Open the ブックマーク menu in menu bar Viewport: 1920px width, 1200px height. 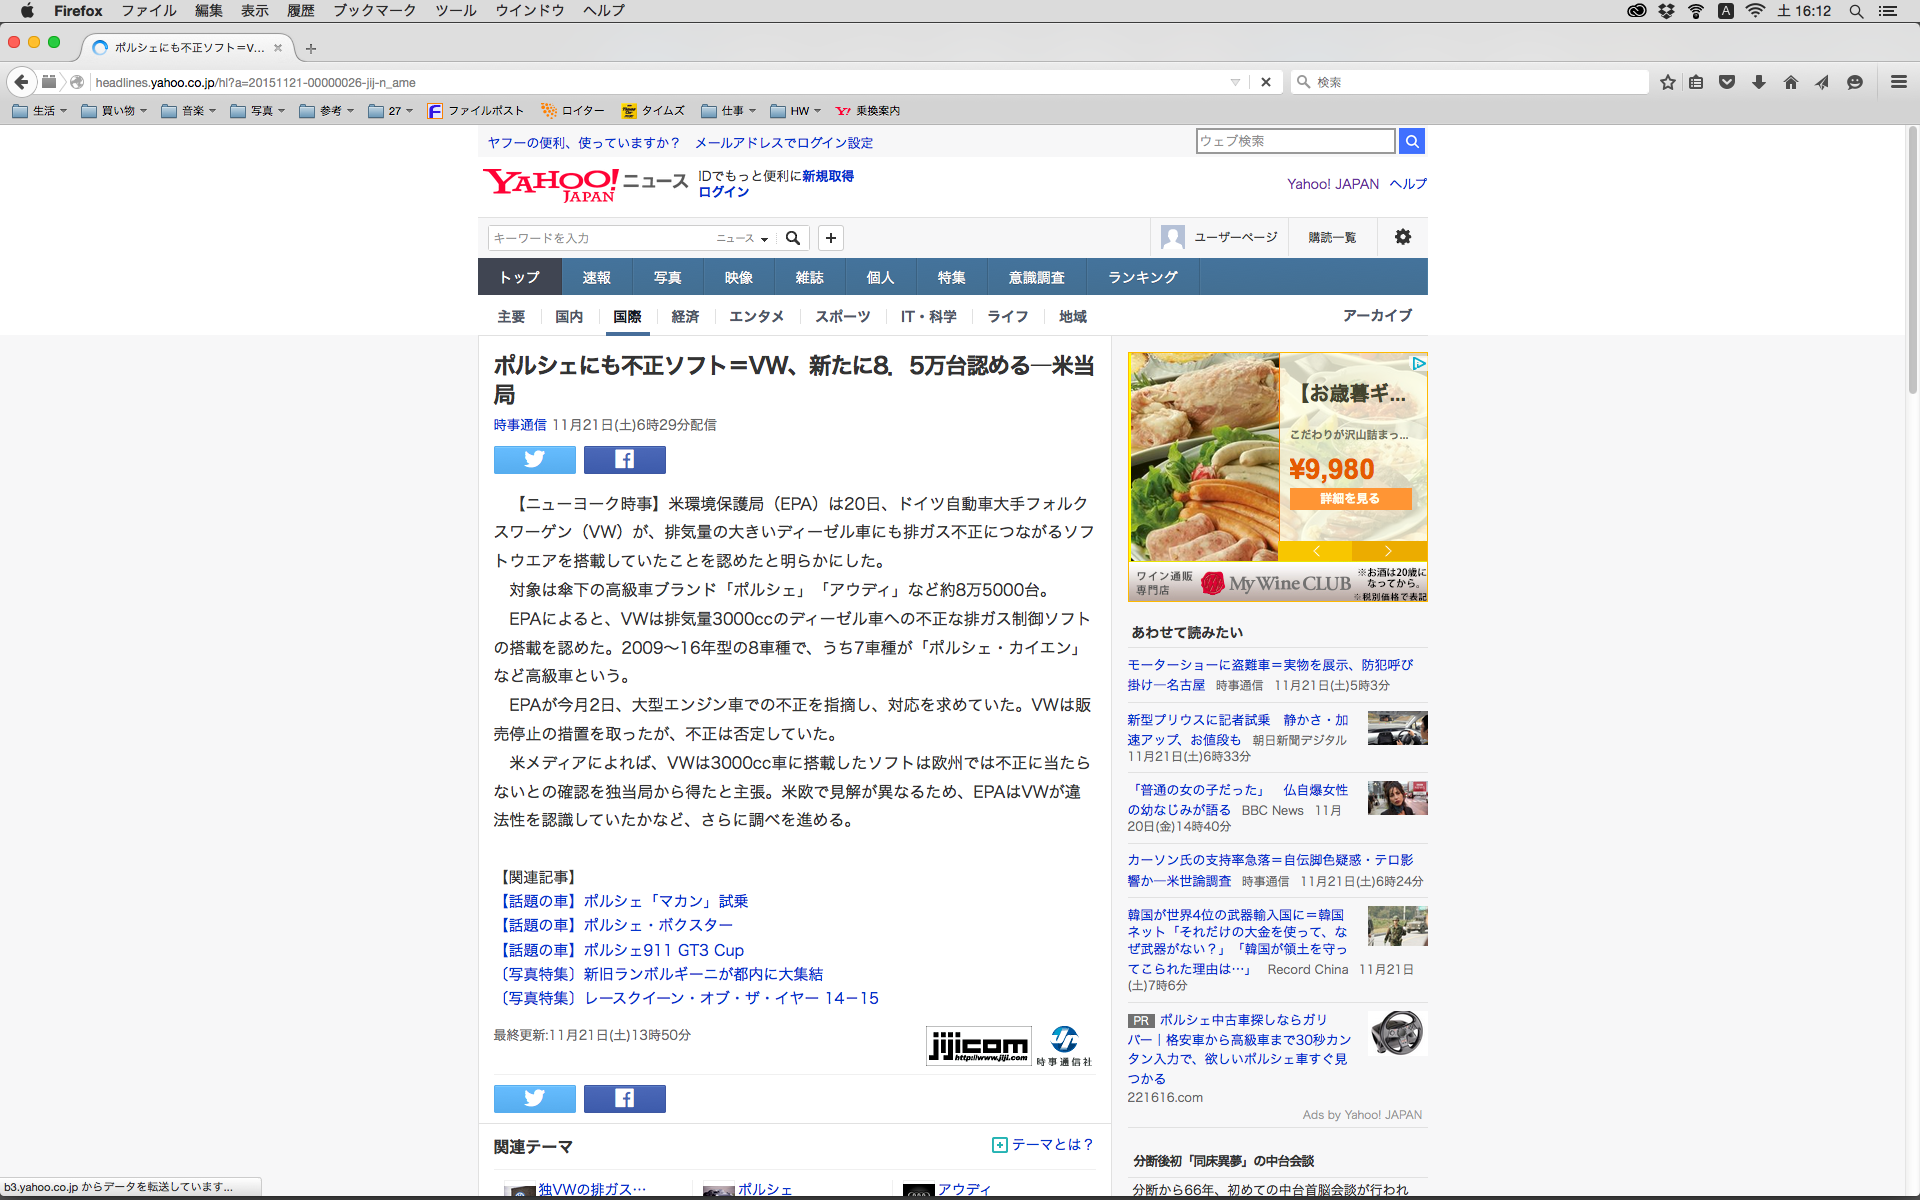[374, 10]
